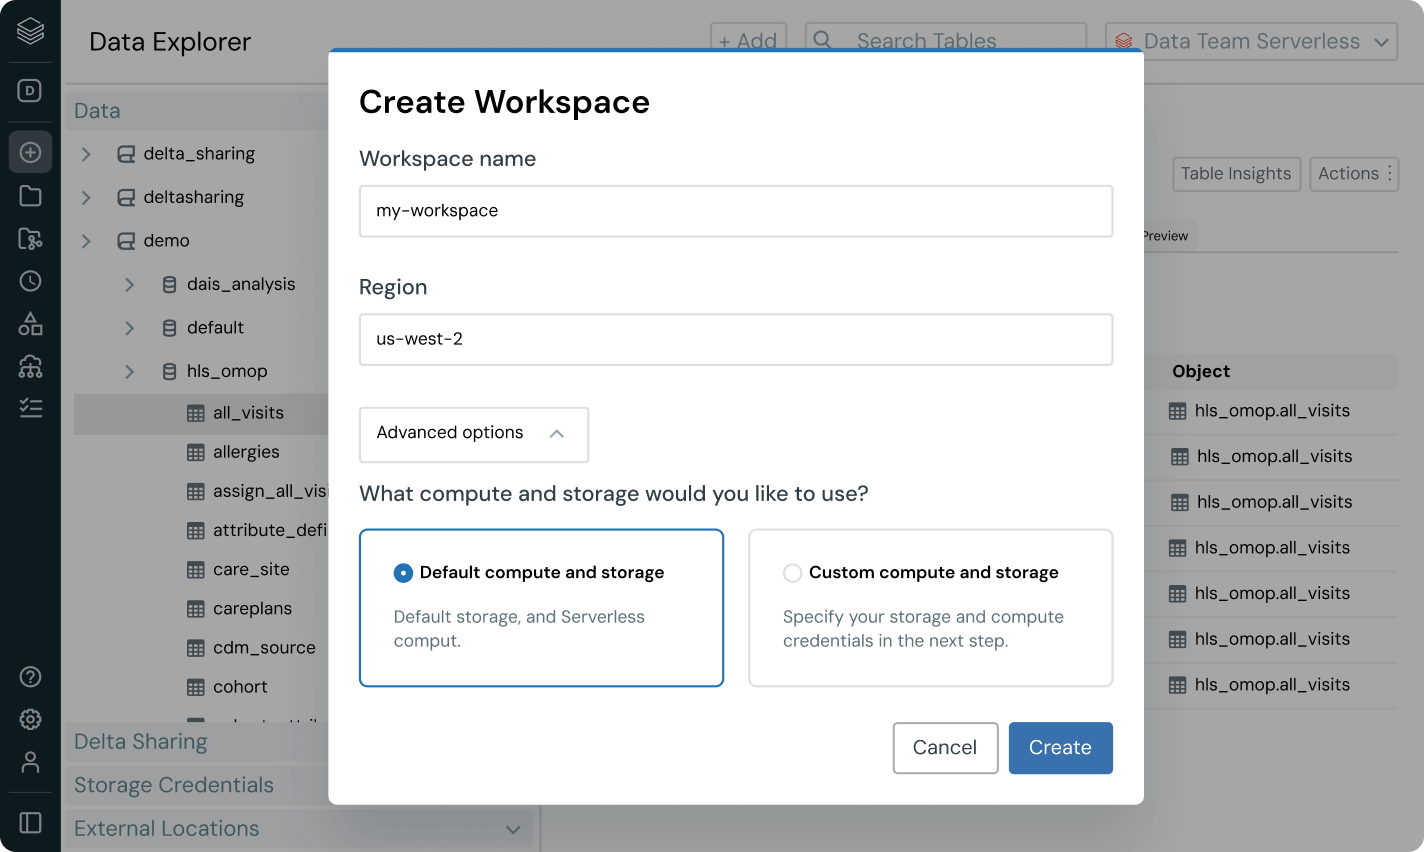Click the Workspace name input field
The image size is (1424, 852).
coord(735,211)
